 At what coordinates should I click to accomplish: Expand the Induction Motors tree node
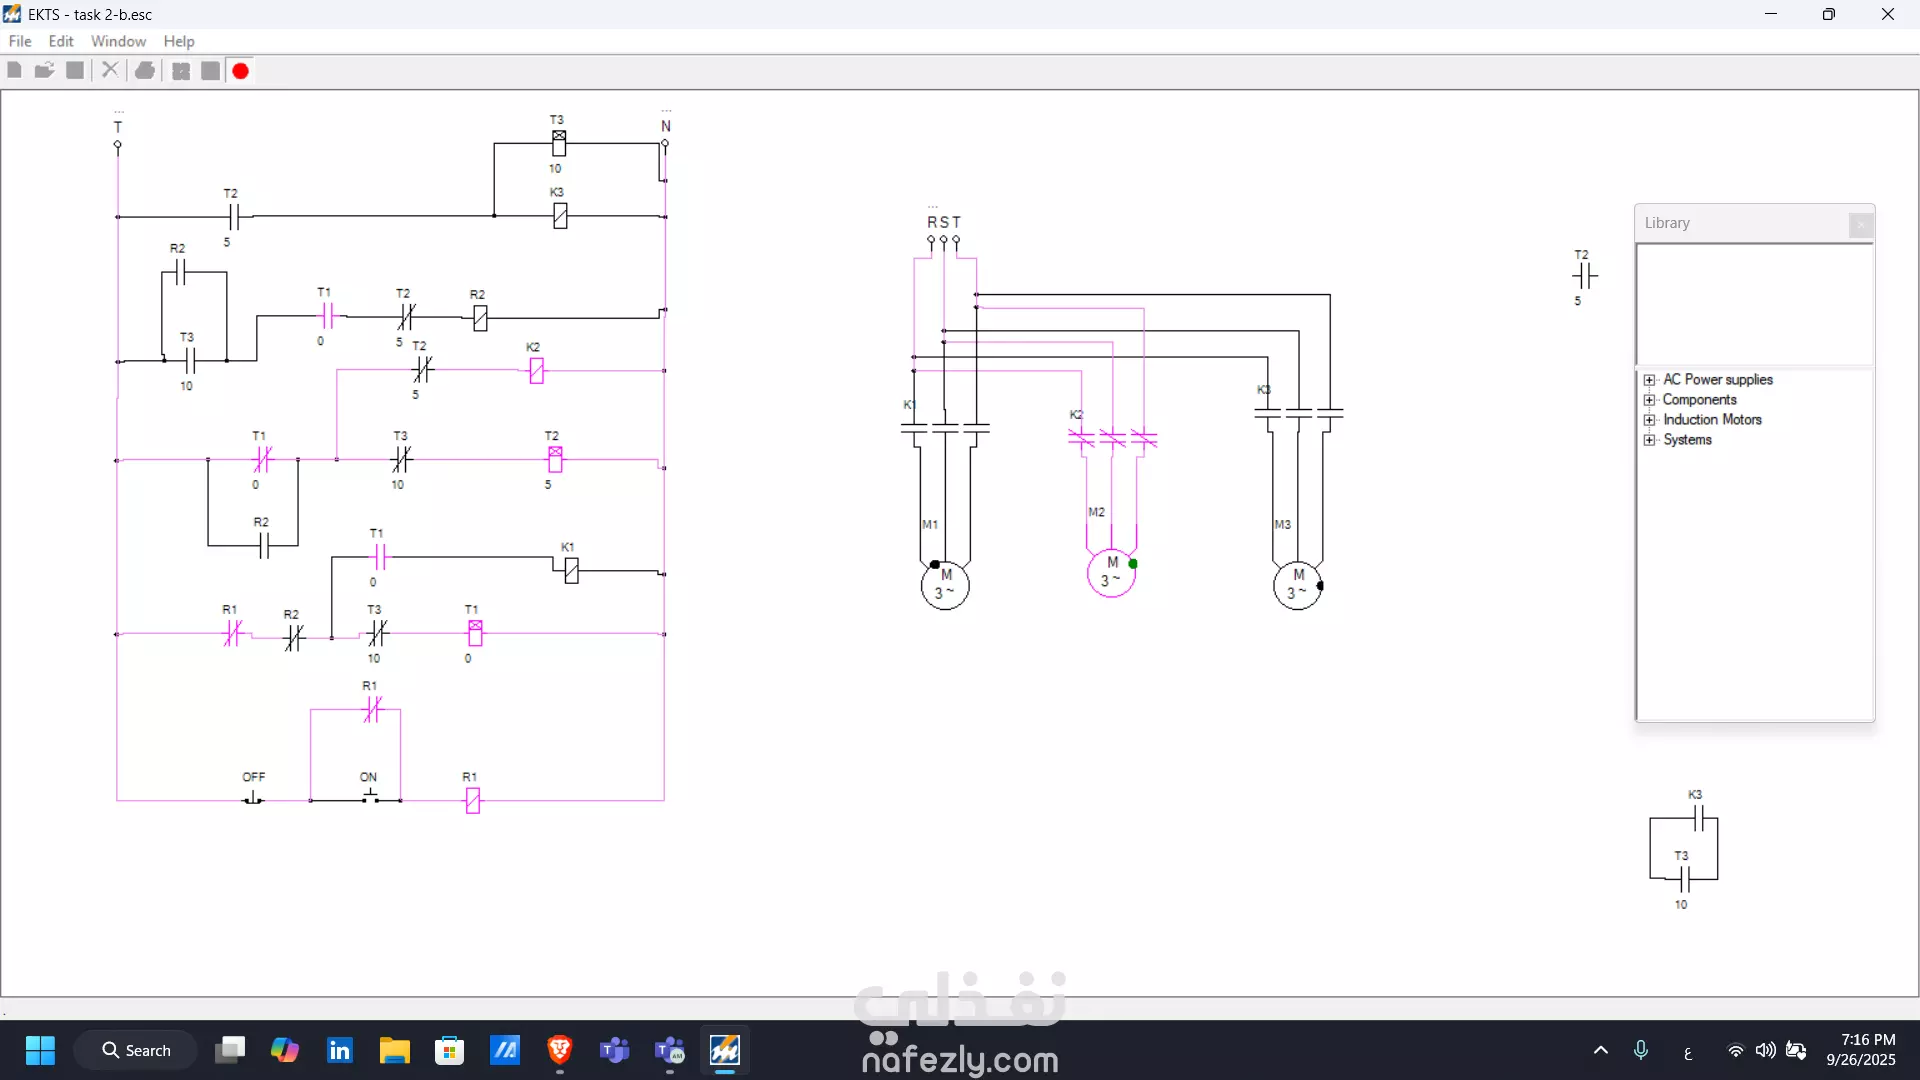coord(1650,420)
